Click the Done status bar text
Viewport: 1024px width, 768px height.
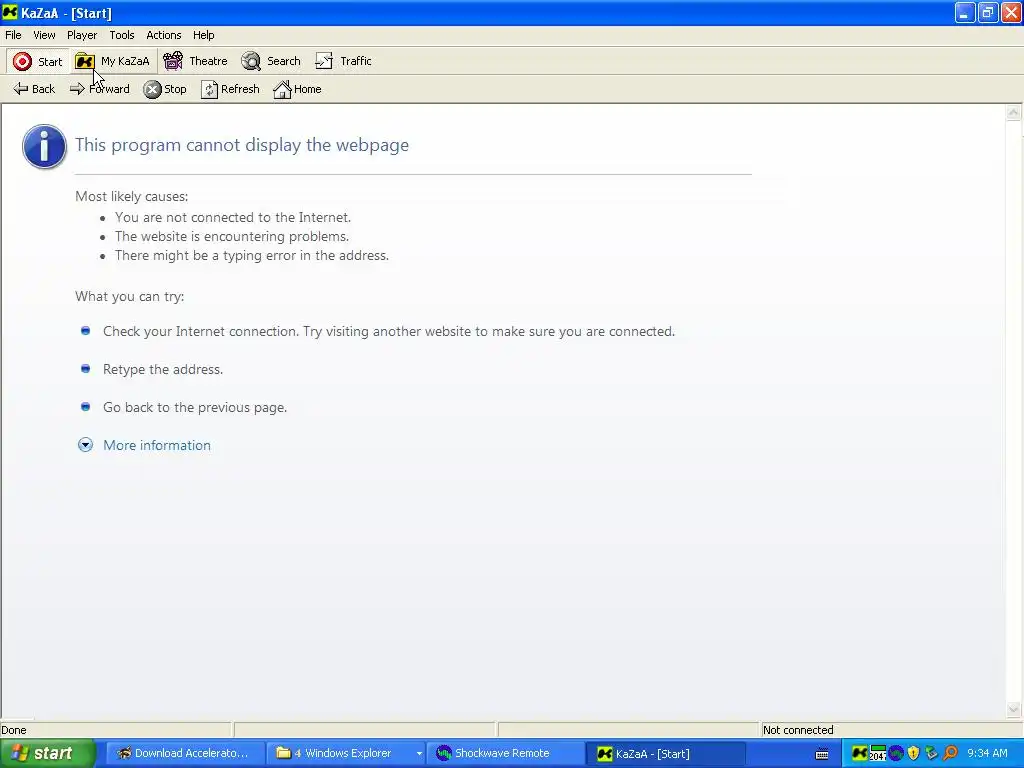pyautogui.click(x=14, y=730)
